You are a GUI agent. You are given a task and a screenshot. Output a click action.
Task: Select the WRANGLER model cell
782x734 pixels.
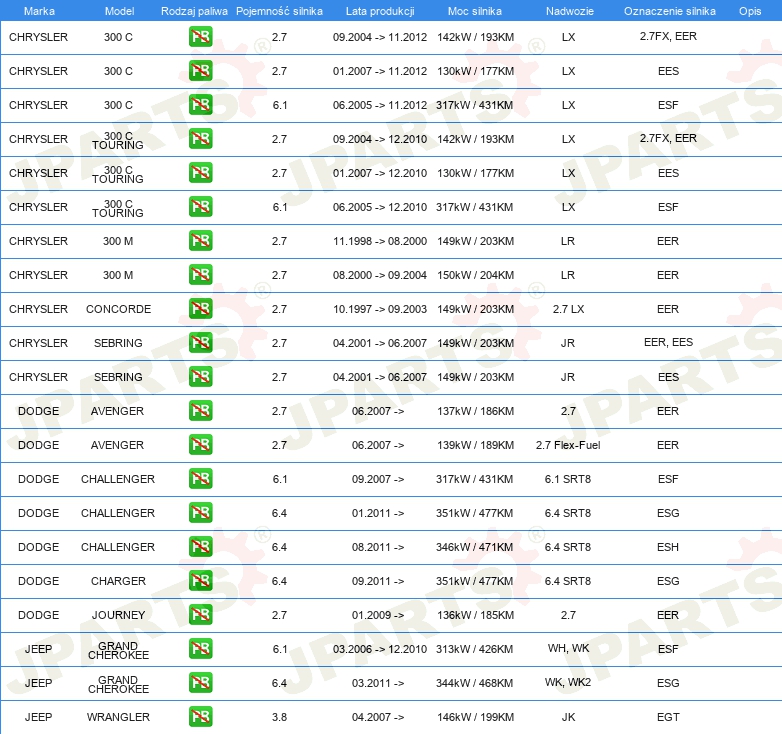[x=118, y=717]
